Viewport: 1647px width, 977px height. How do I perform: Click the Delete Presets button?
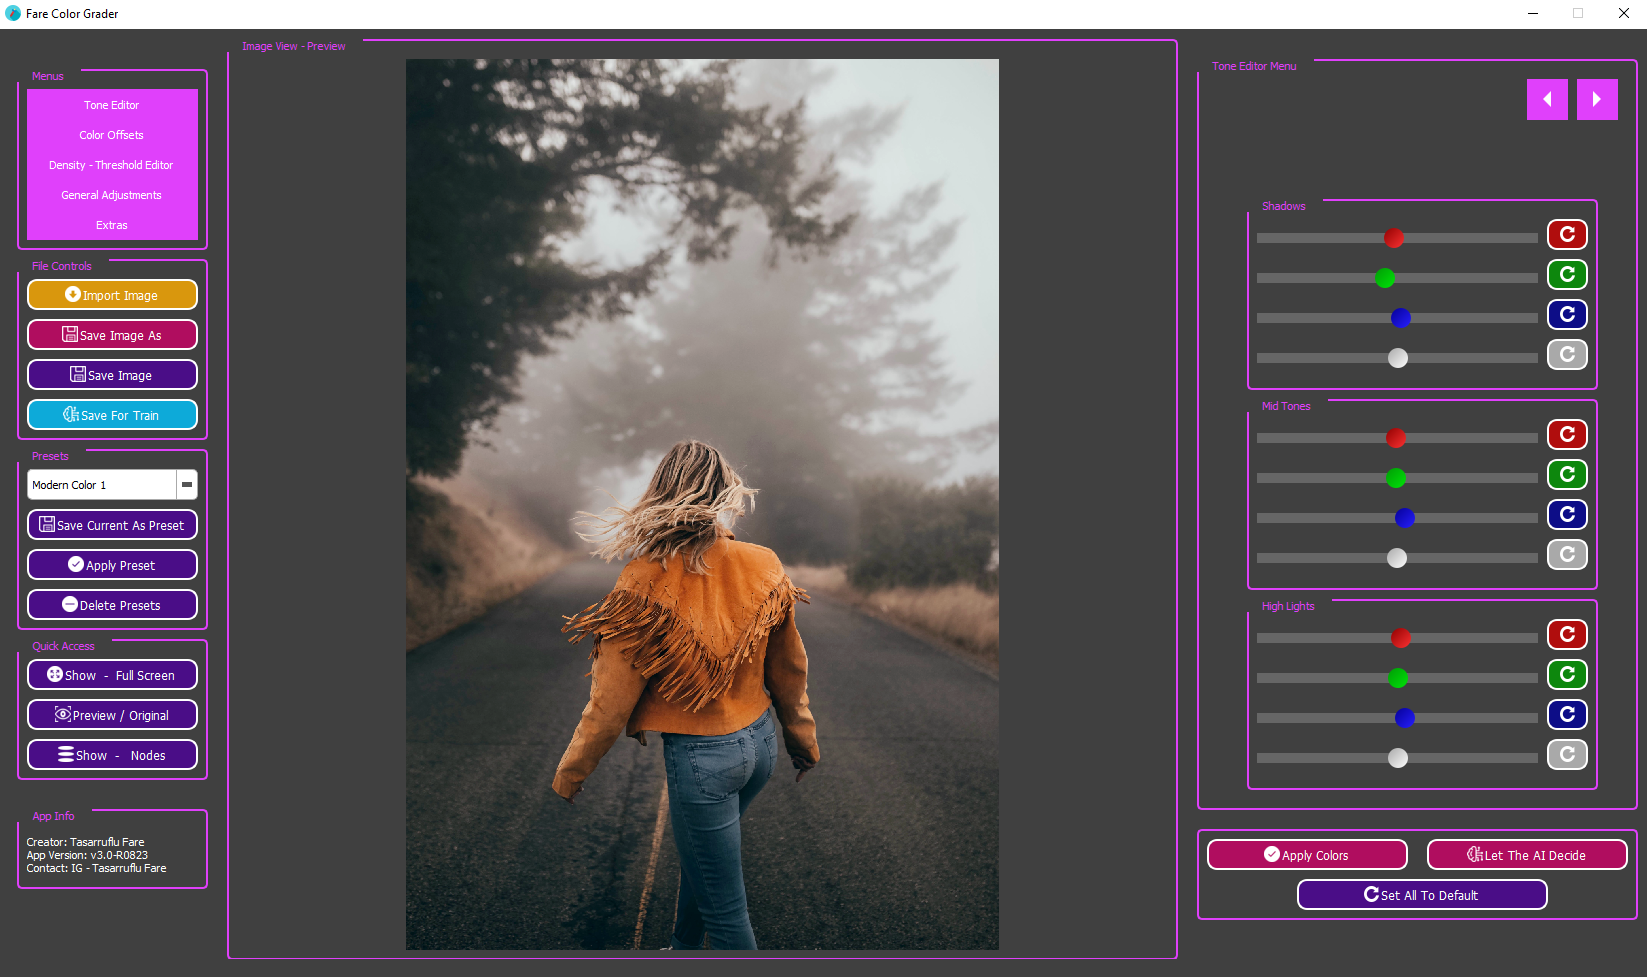112,604
